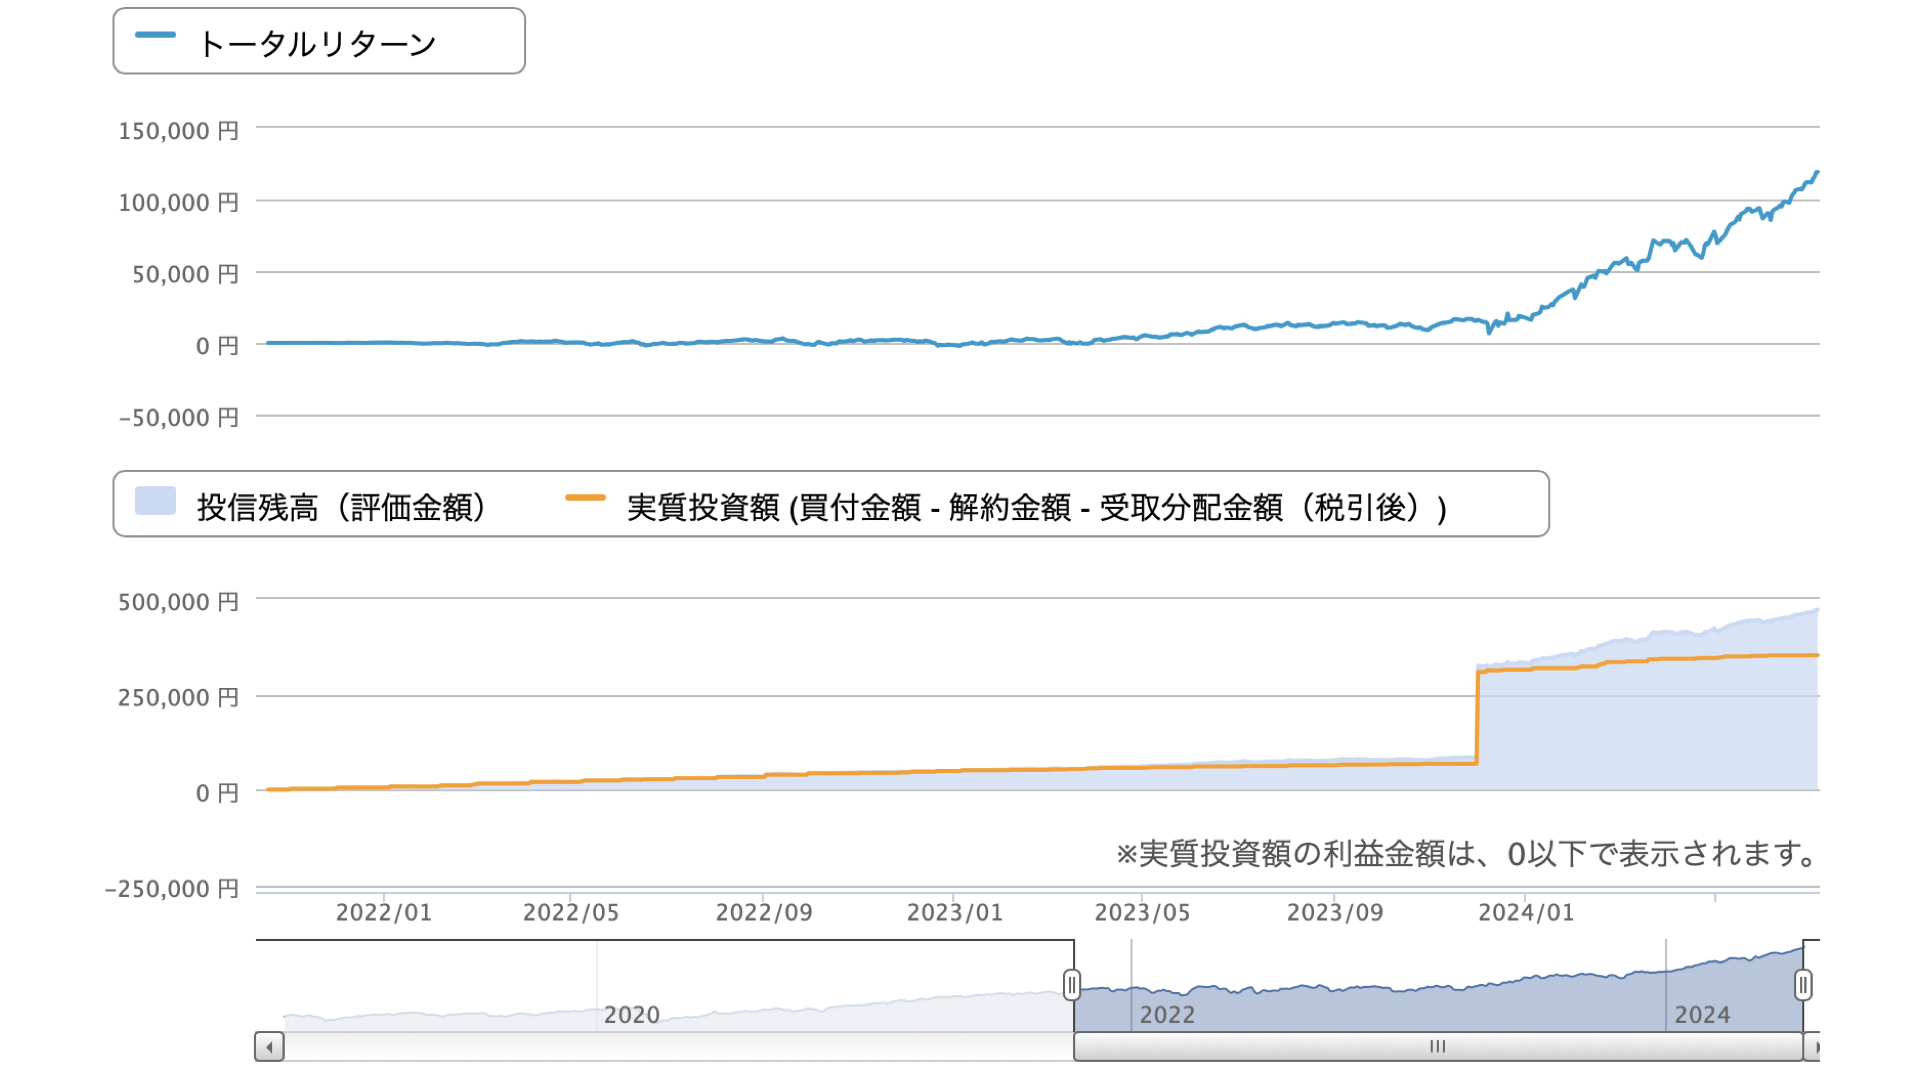
Task: Click the 2023/01 axis label
Action: coord(955,913)
